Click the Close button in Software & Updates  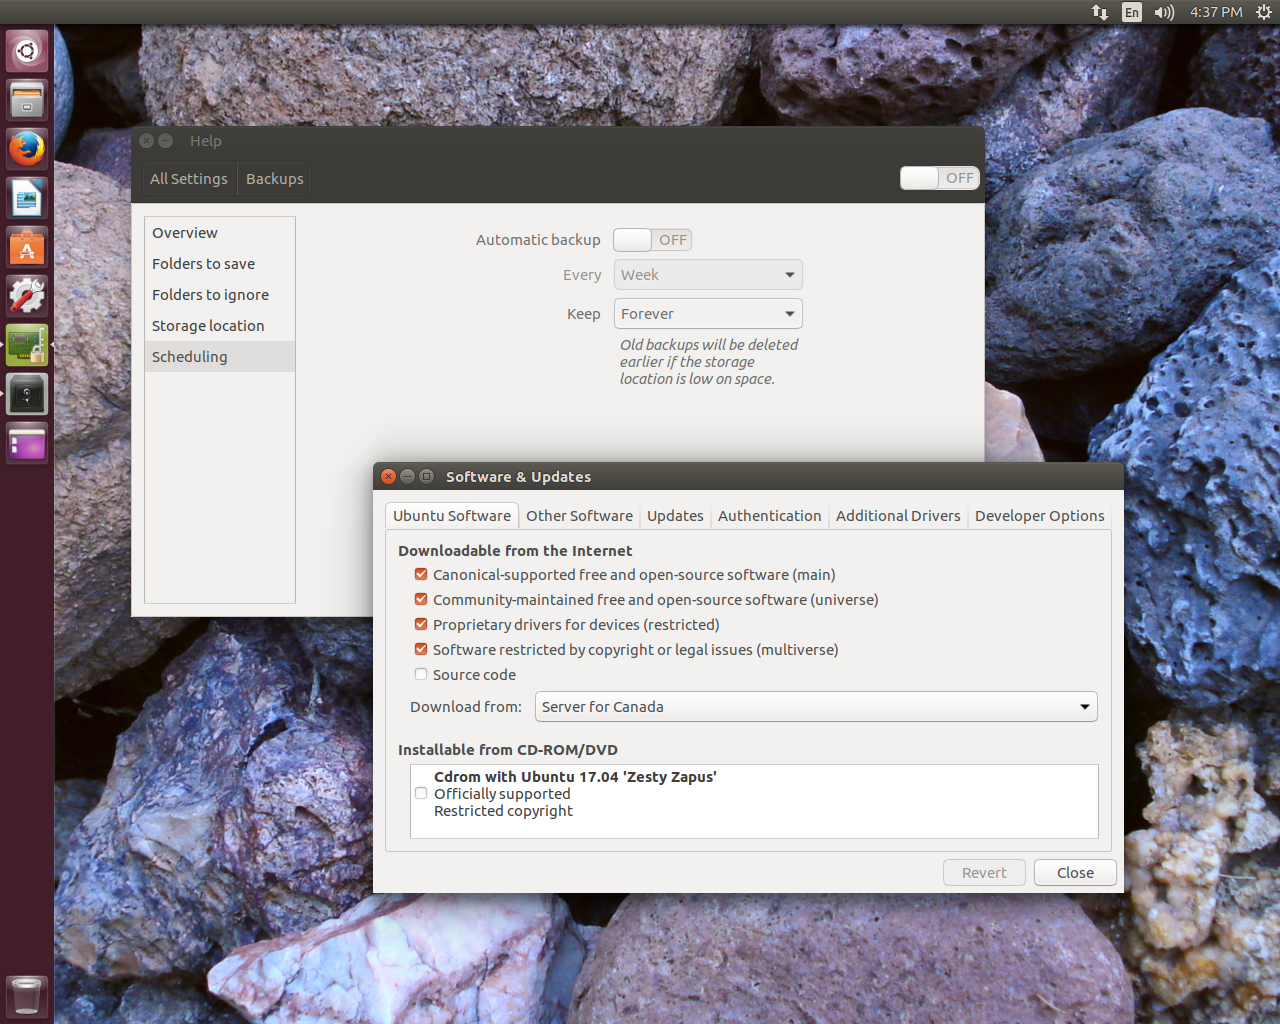[1075, 873]
